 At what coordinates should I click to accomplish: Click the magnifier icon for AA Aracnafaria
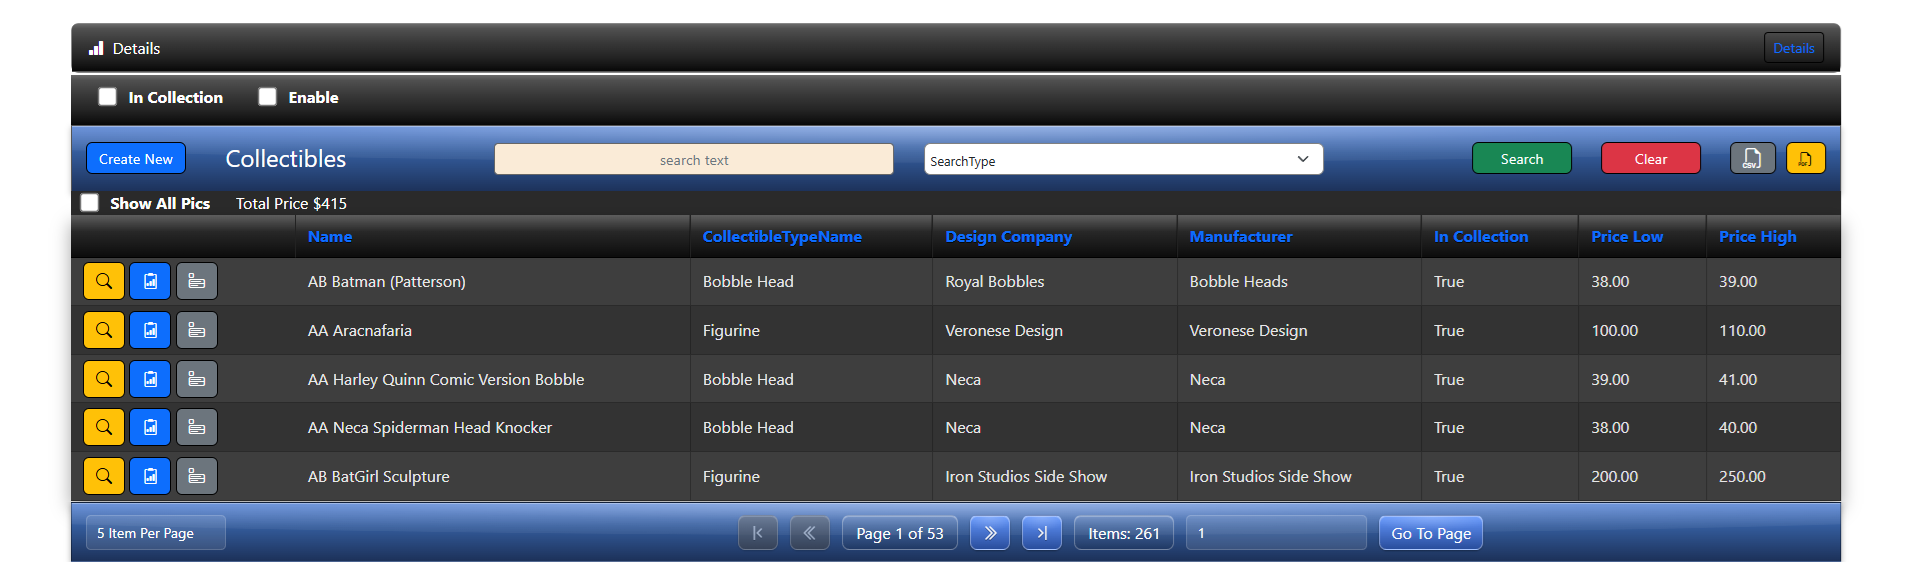[104, 330]
